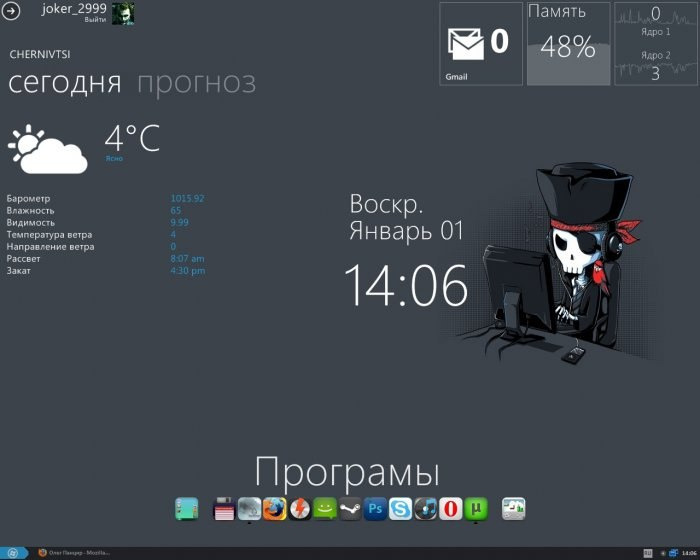Screen dimensions: 700x560
Task: Click the 14:06 clock widget
Action: point(406,285)
